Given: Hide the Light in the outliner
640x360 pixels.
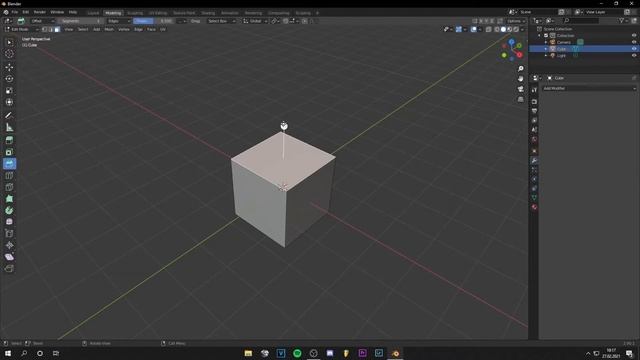Looking at the screenshot, I should coord(634,56).
